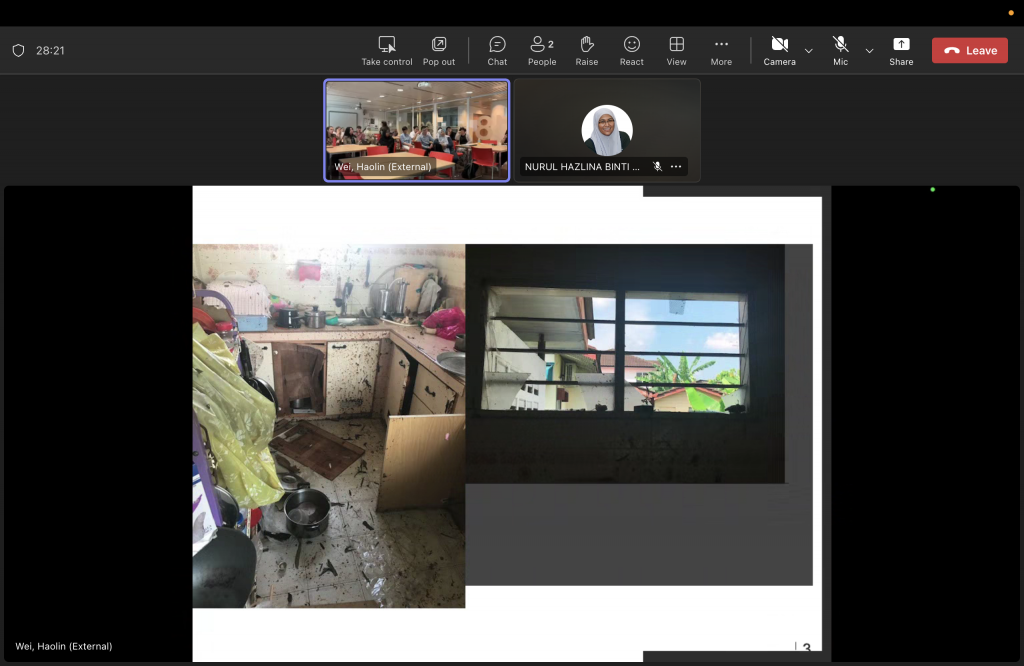The height and width of the screenshot is (666, 1024).
Task: Expand the Camera options chevron
Action: pos(808,51)
